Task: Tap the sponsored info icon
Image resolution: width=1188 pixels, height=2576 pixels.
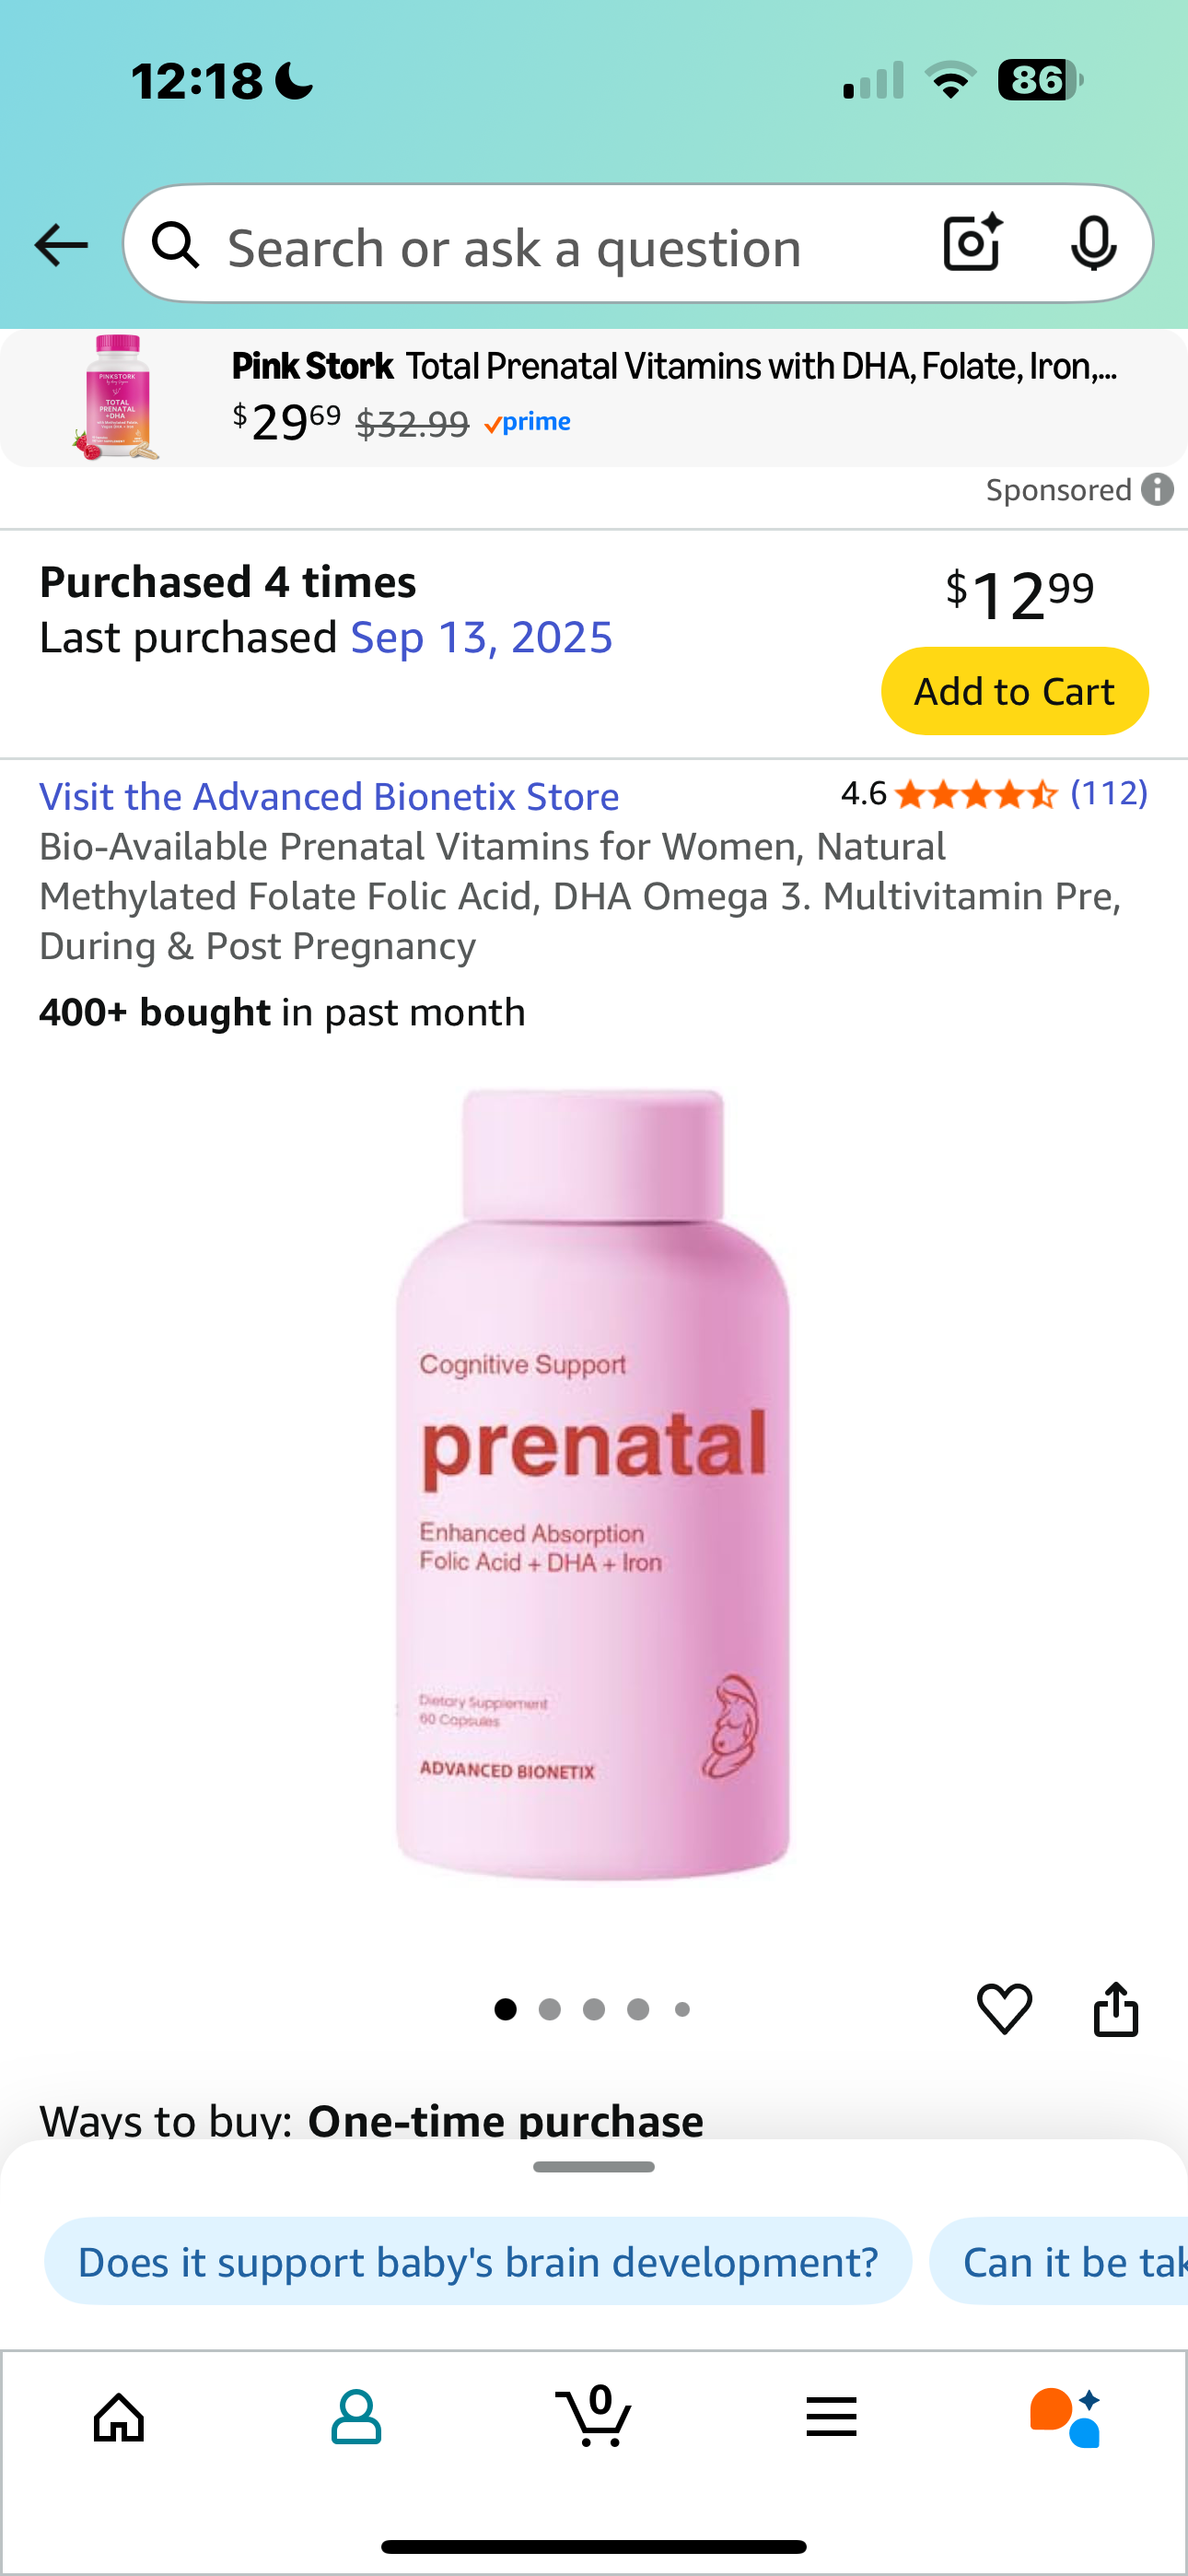Action: click(1157, 490)
